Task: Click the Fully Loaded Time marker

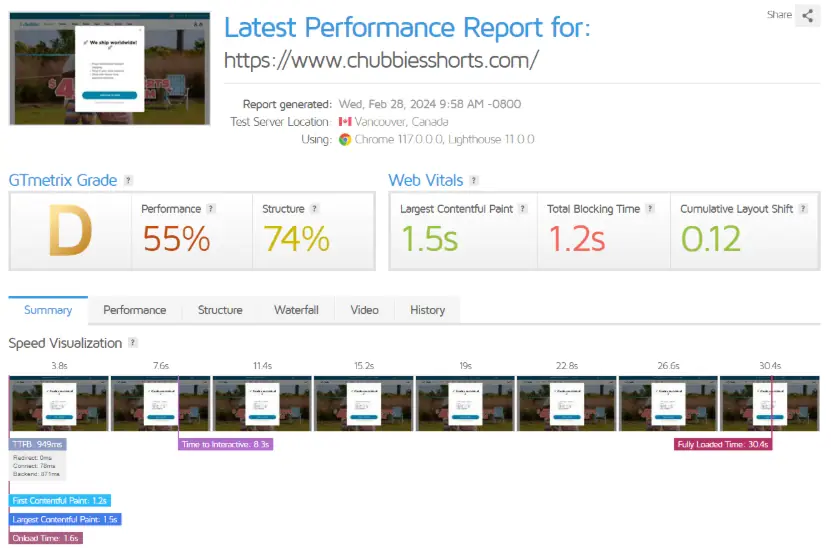Action: pos(723,444)
